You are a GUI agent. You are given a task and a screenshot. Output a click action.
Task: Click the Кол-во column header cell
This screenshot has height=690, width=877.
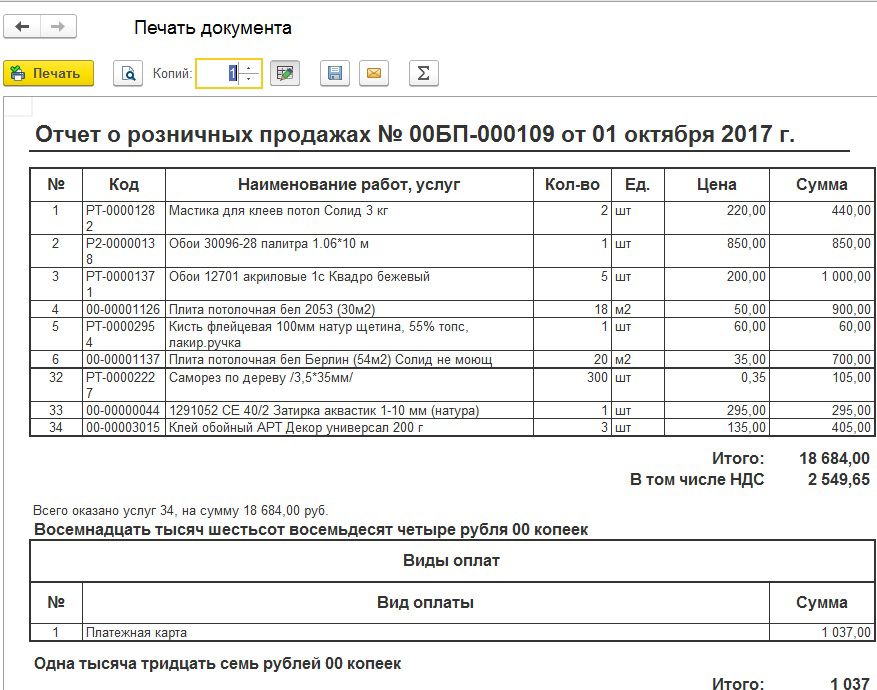click(572, 184)
